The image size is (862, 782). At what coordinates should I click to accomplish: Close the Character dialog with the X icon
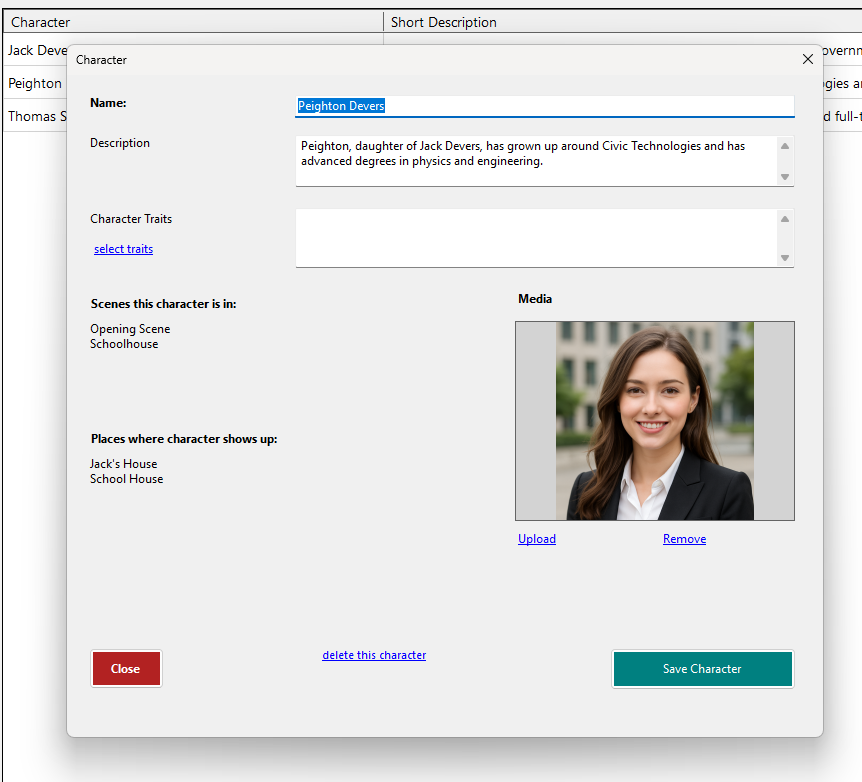point(807,60)
